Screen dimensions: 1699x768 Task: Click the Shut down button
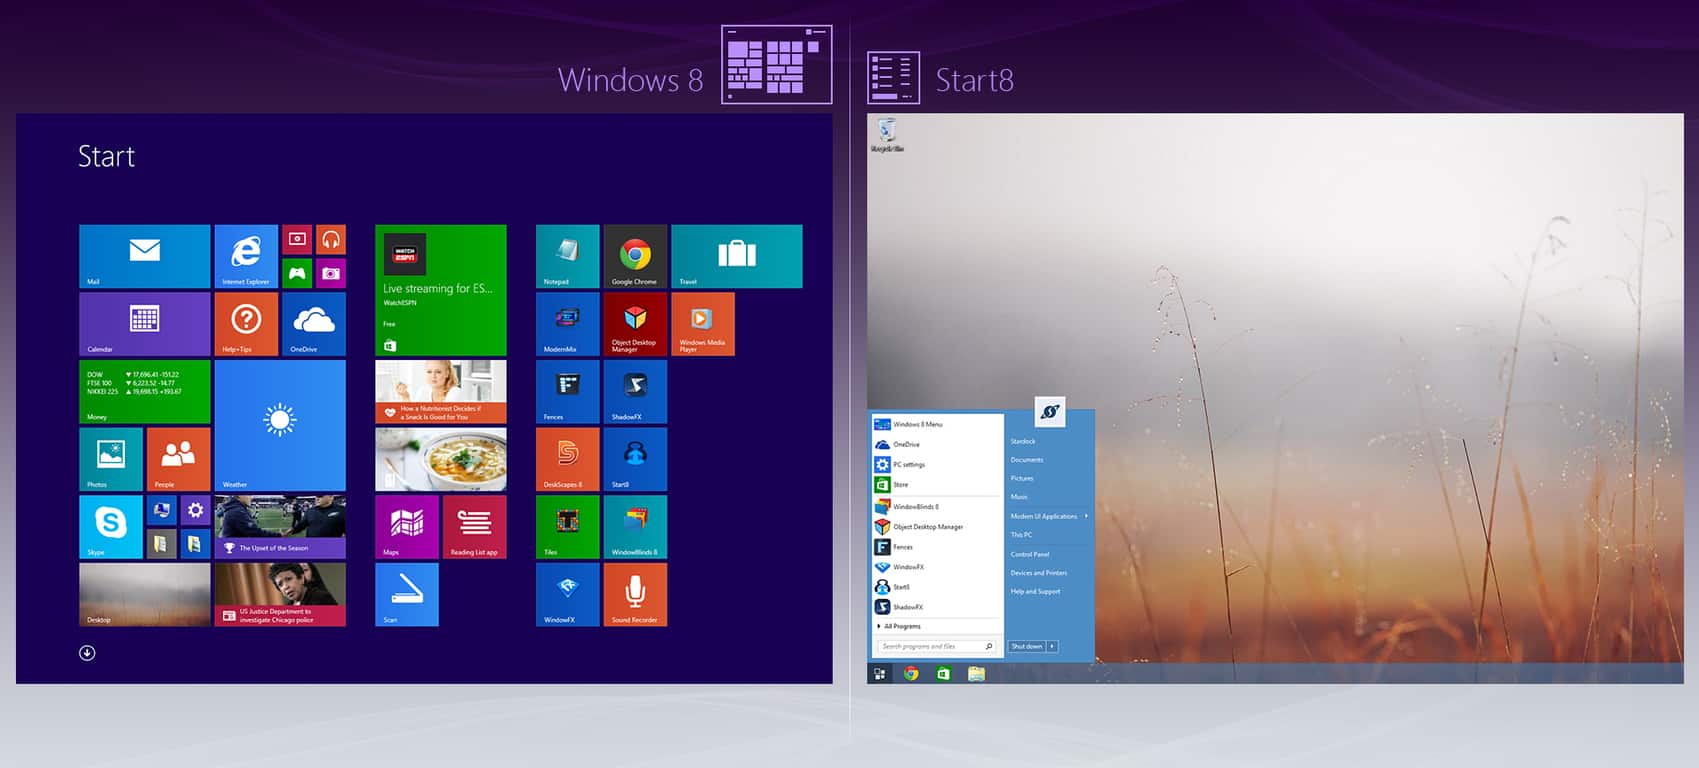1027,646
